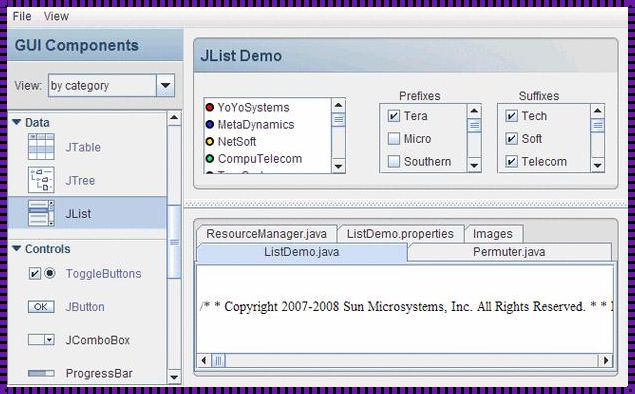635x394 pixels.
Task: Open the ToggleButtons demo icon
Action: (x=42, y=273)
